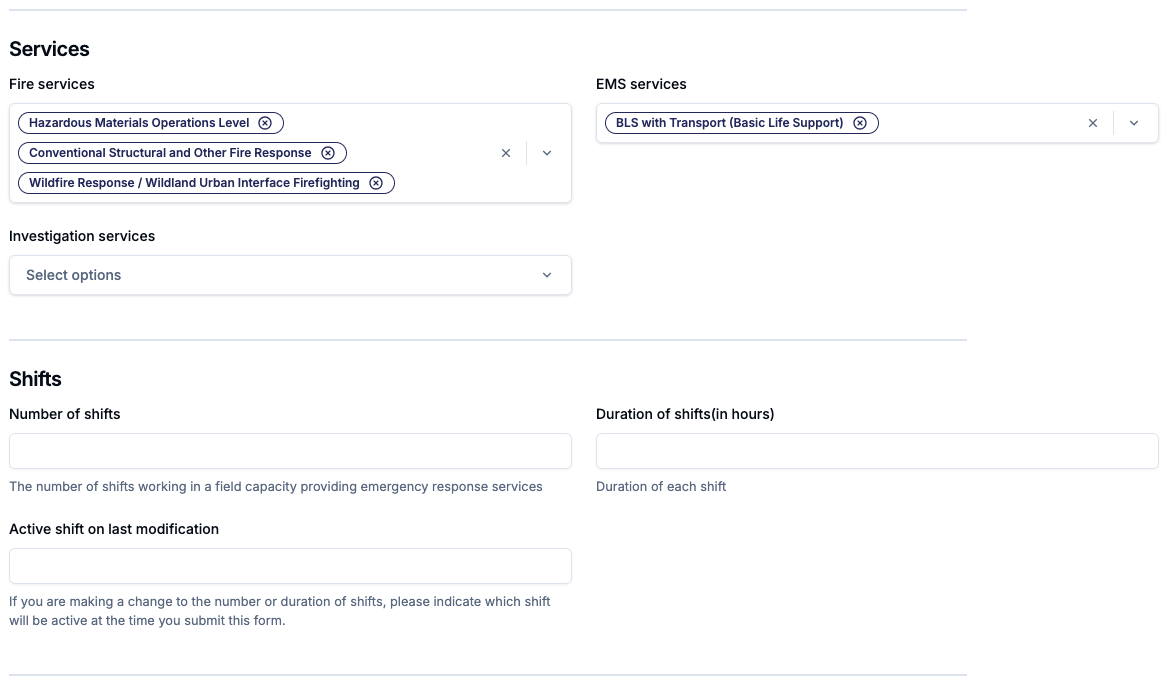Click the Duration of shifts(in hours) label
The height and width of the screenshot is (694, 1174).
point(685,414)
